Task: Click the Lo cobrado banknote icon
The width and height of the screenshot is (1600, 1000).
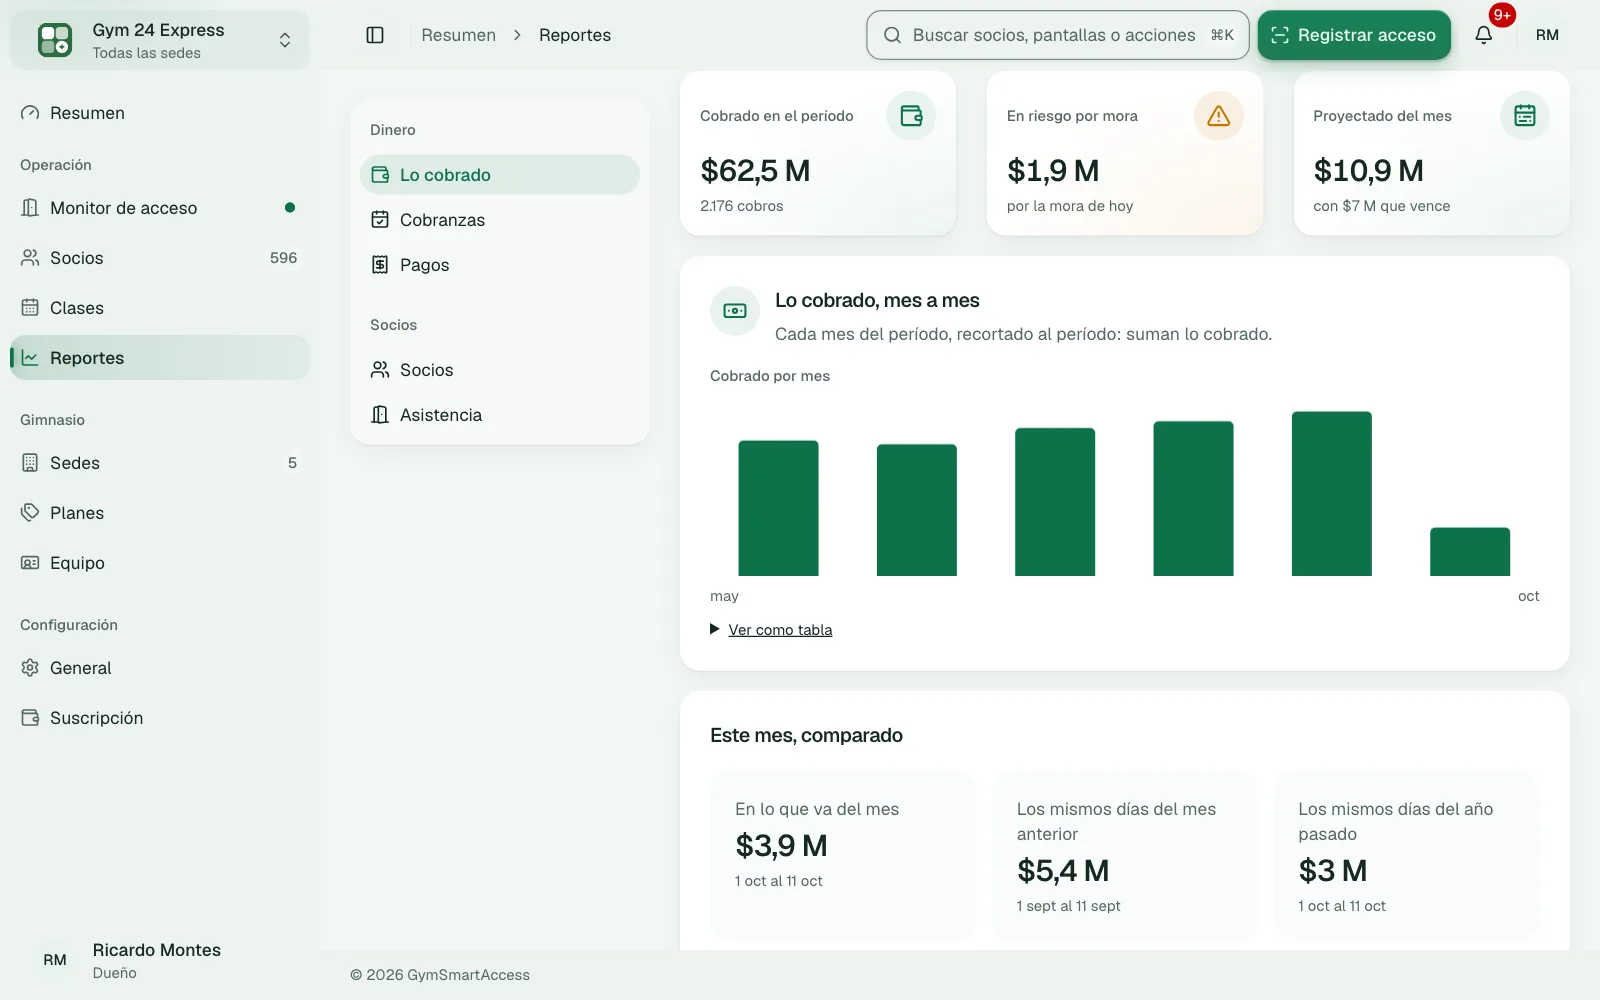Action: (x=735, y=311)
